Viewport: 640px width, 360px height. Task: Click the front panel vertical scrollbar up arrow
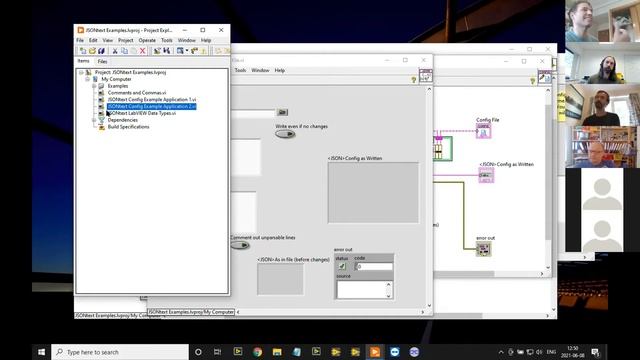(429, 89)
